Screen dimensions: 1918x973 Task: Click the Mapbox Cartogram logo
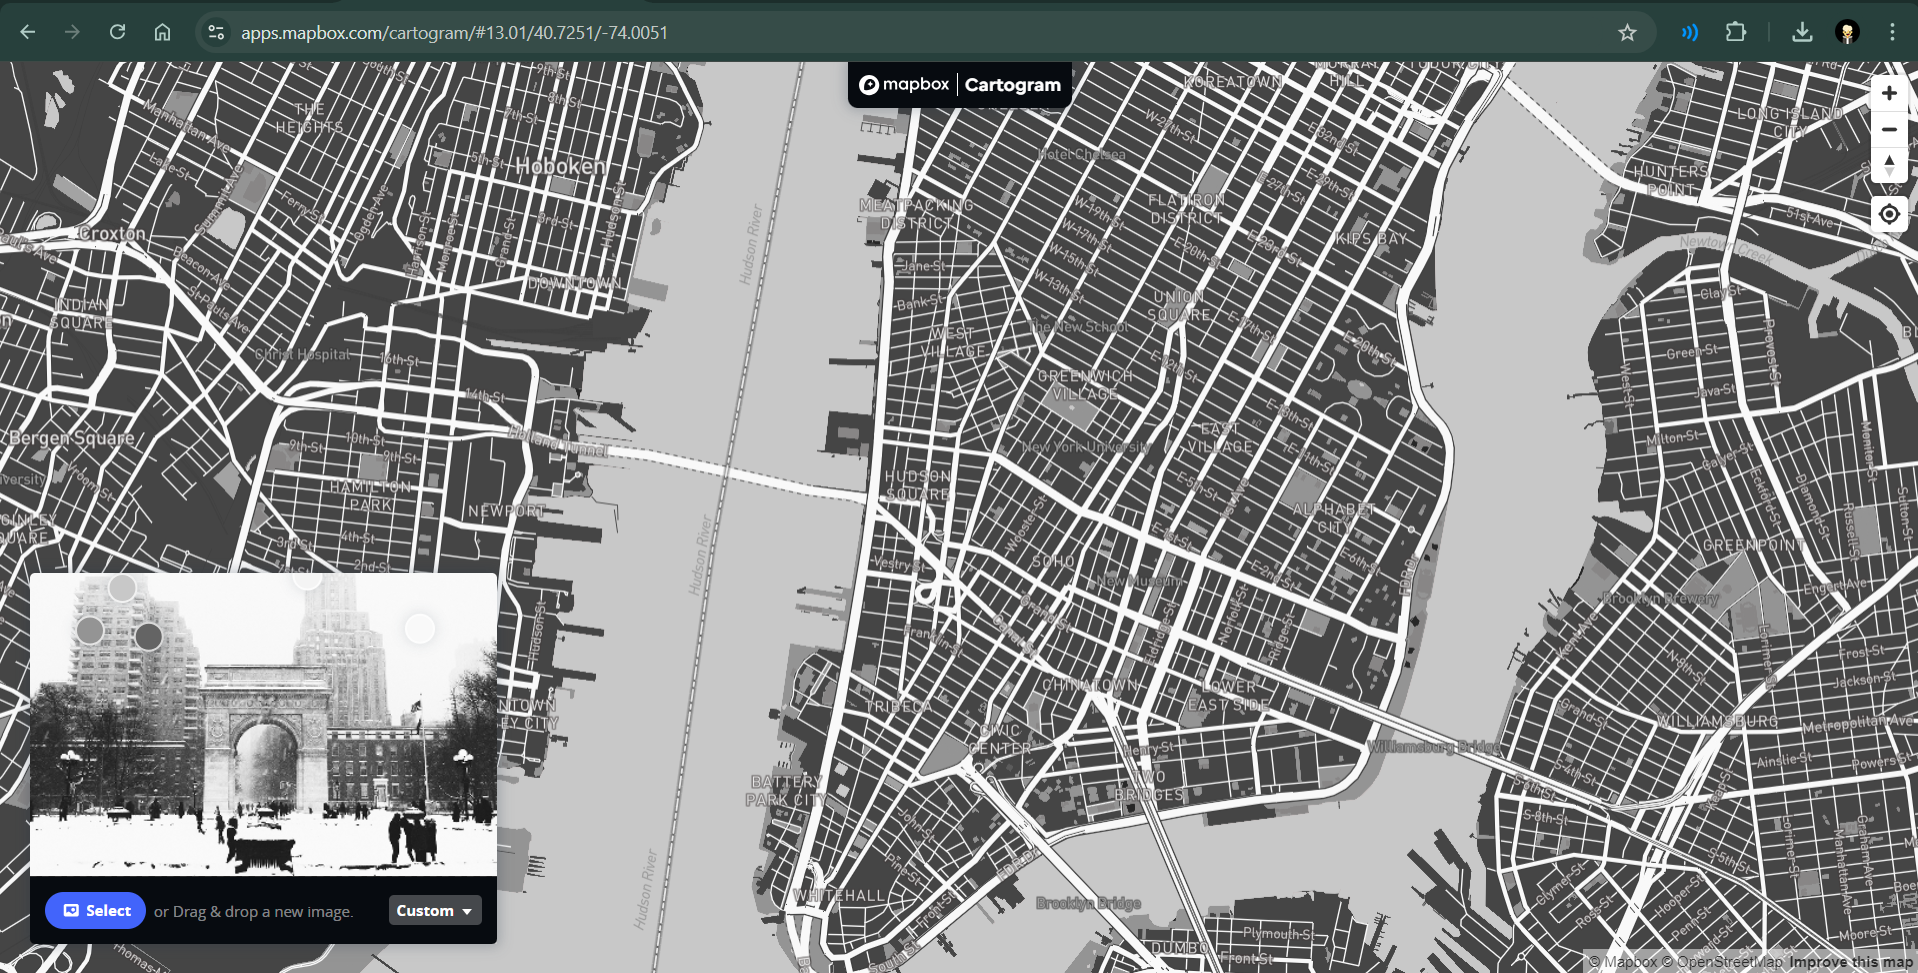point(958,84)
